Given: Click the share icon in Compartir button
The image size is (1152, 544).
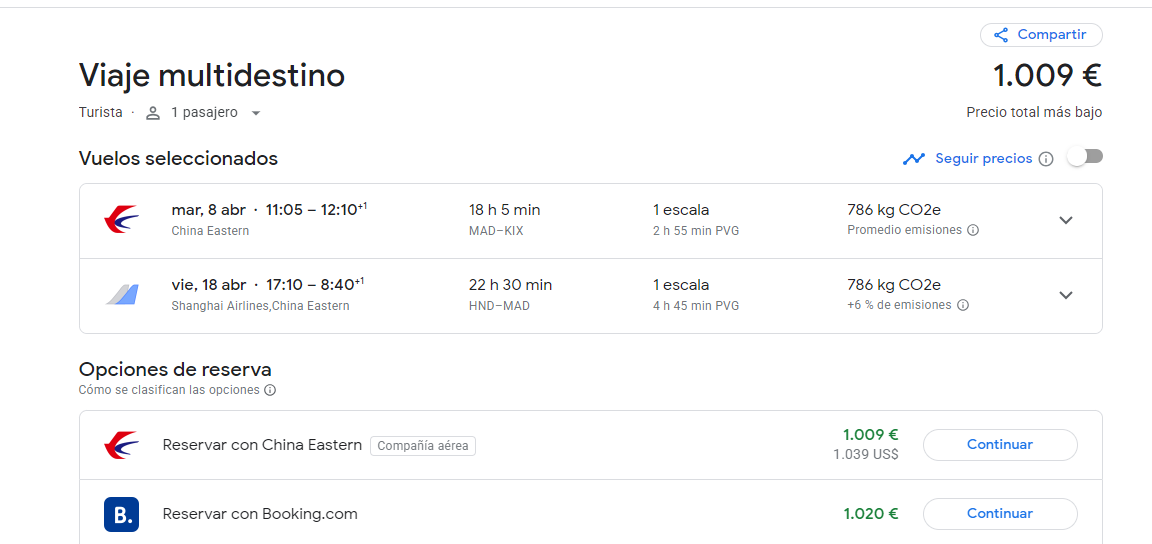Looking at the screenshot, I should [x=1001, y=35].
